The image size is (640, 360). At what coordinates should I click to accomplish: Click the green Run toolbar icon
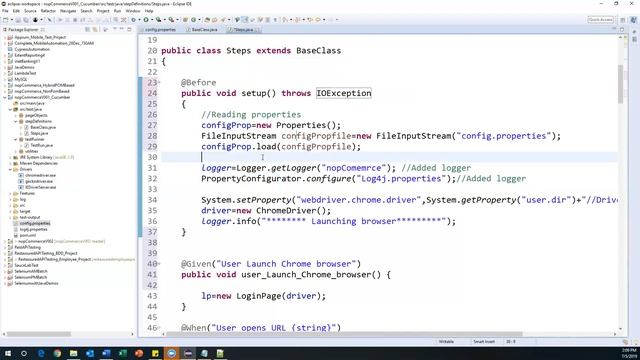[x=146, y=20]
